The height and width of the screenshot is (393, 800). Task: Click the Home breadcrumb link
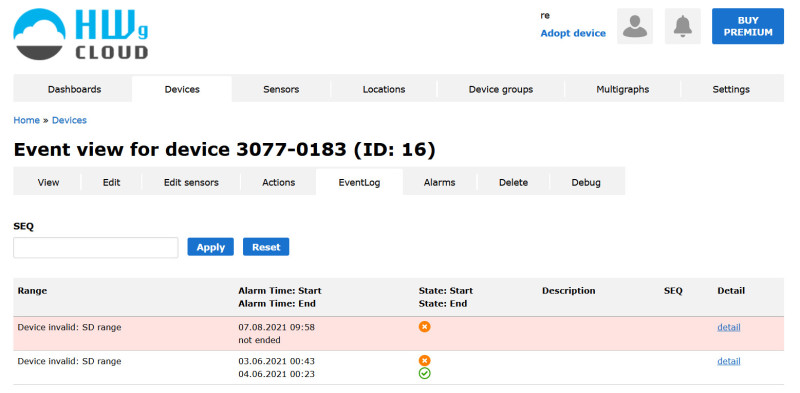27,120
